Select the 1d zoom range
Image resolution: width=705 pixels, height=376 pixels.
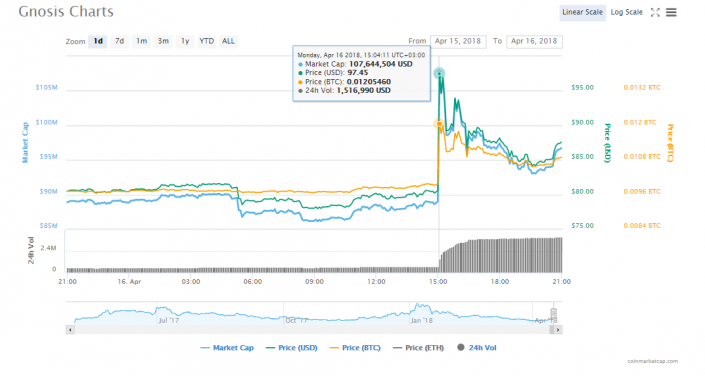pyautogui.click(x=98, y=41)
